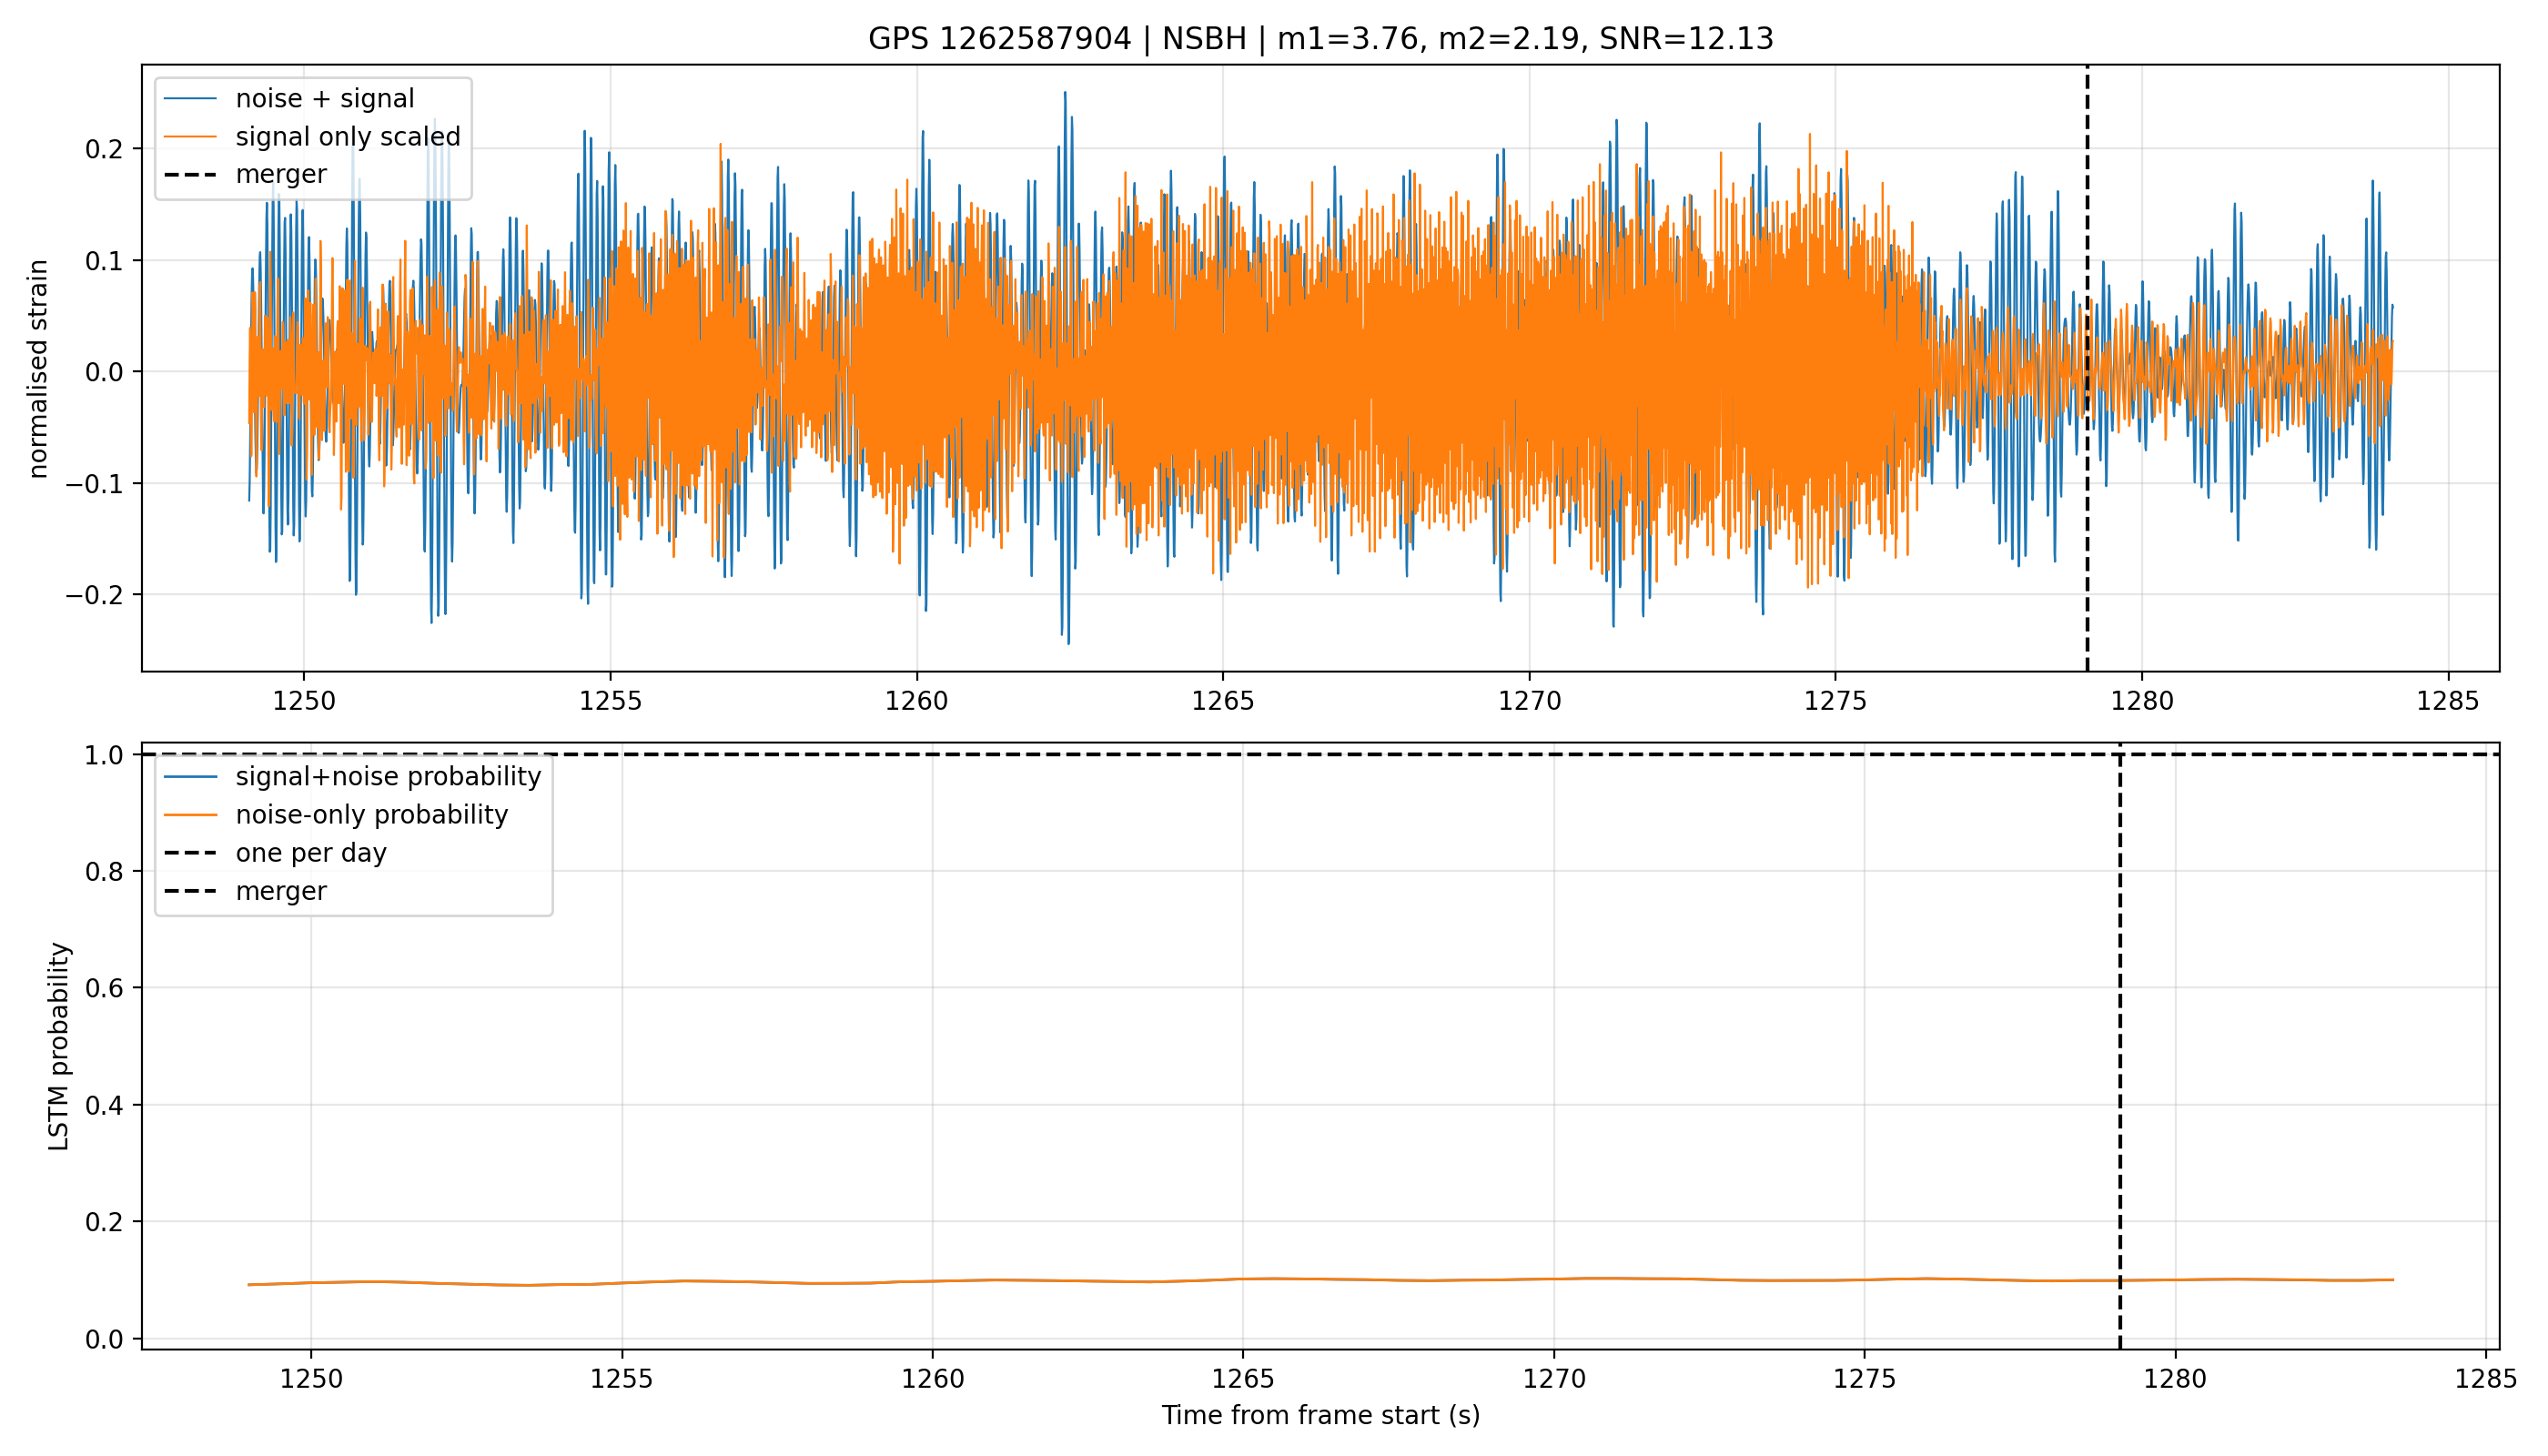The height and width of the screenshot is (1456, 2548).
Task: Click the 1265 tick label on top plot
Action: coord(1222,701)
